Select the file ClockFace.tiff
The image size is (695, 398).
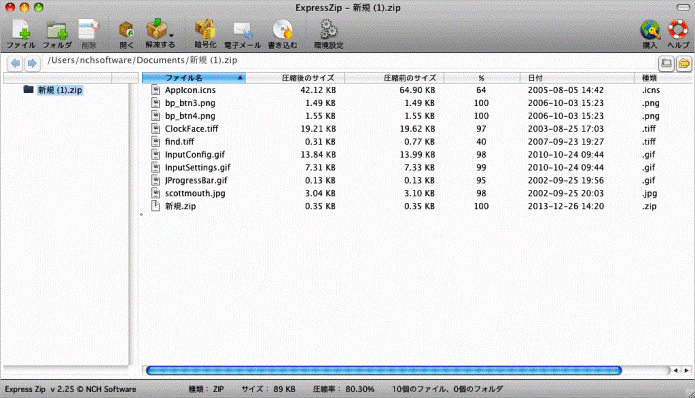191,129
